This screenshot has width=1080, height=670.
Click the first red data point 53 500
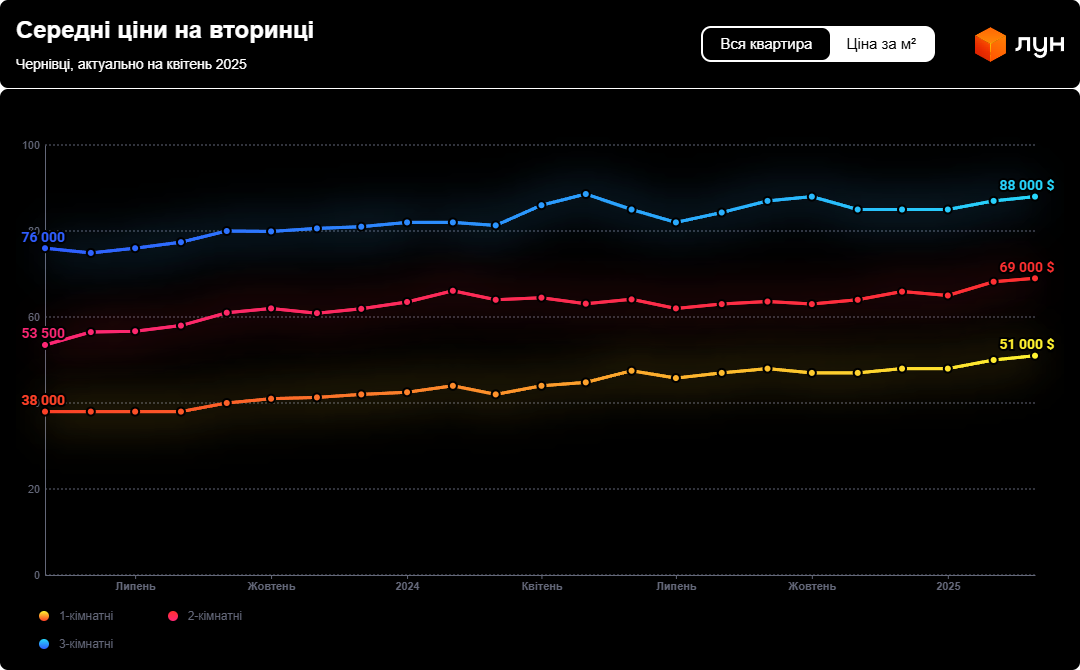45,345
